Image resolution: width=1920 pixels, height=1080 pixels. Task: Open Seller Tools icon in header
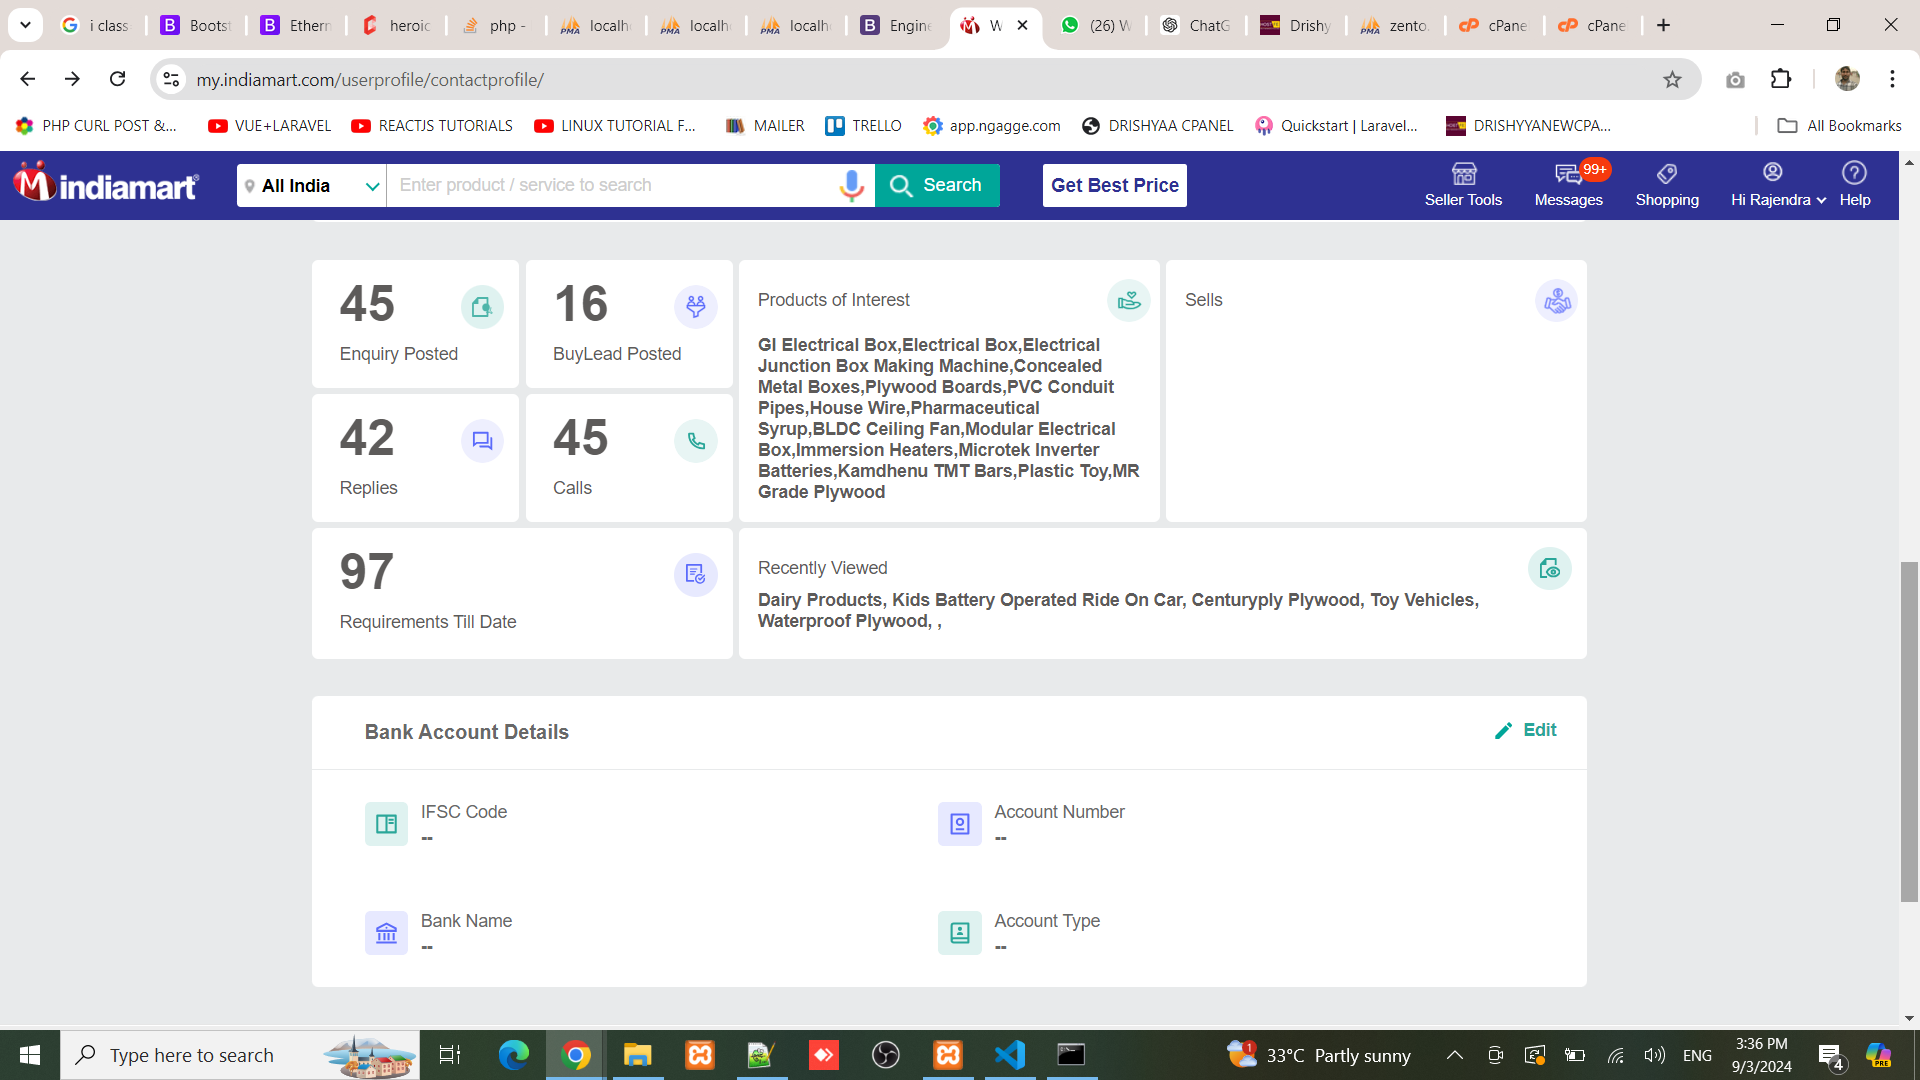coord(1463,174)
